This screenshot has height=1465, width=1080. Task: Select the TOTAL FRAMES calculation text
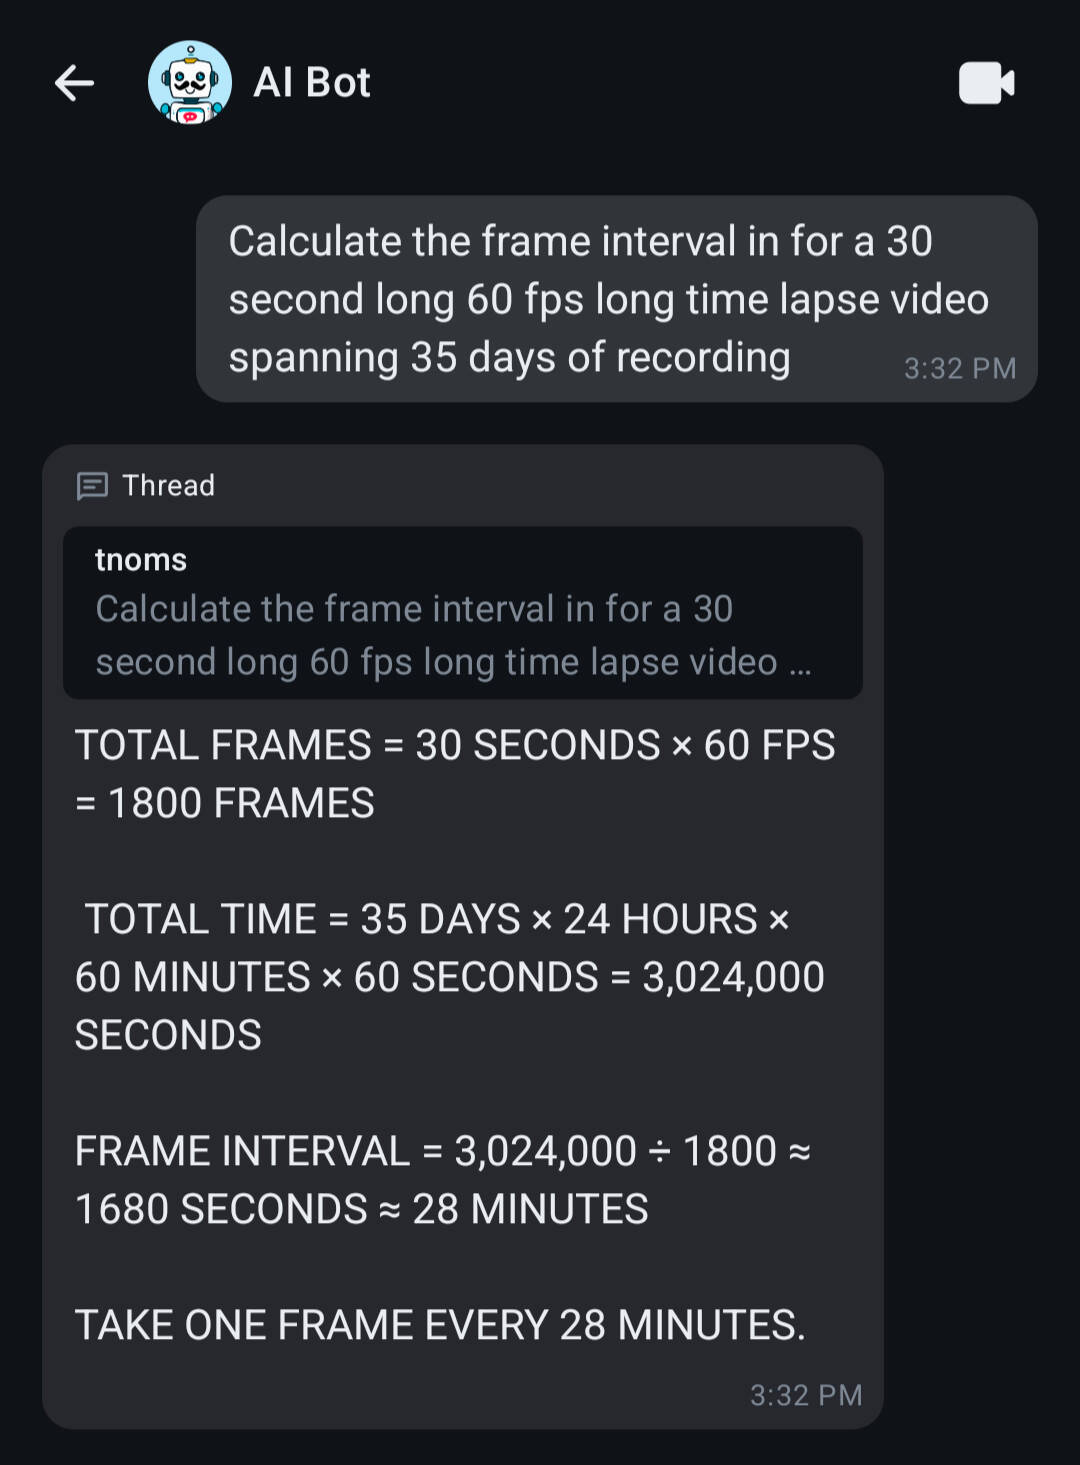coord(455,774)
